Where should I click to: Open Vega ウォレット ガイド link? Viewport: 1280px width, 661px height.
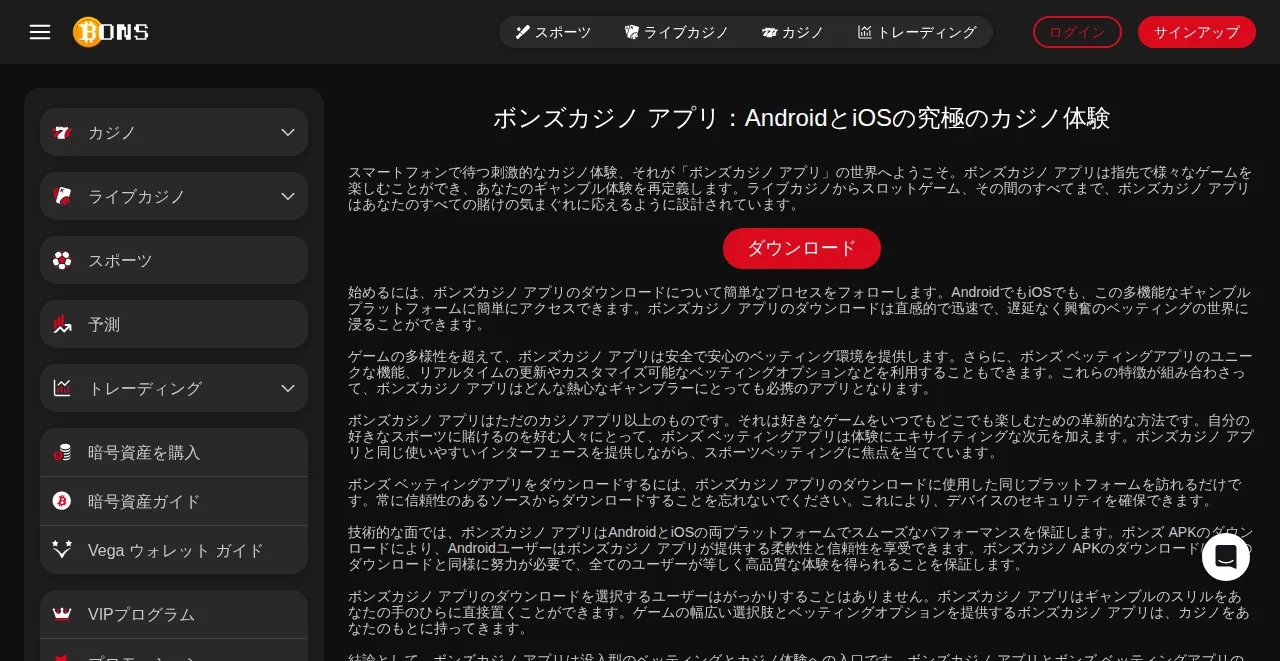(174, 550)
